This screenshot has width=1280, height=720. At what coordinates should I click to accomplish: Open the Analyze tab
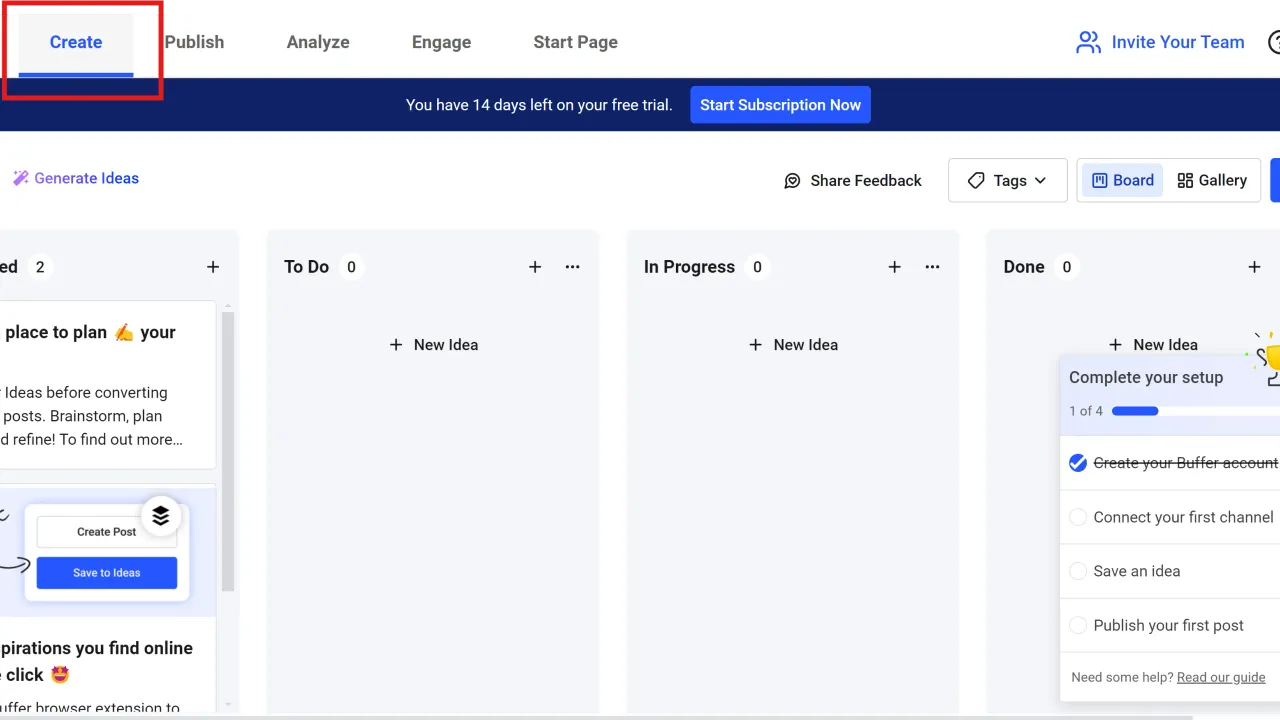pyautogui.click(x=318, y=42)
